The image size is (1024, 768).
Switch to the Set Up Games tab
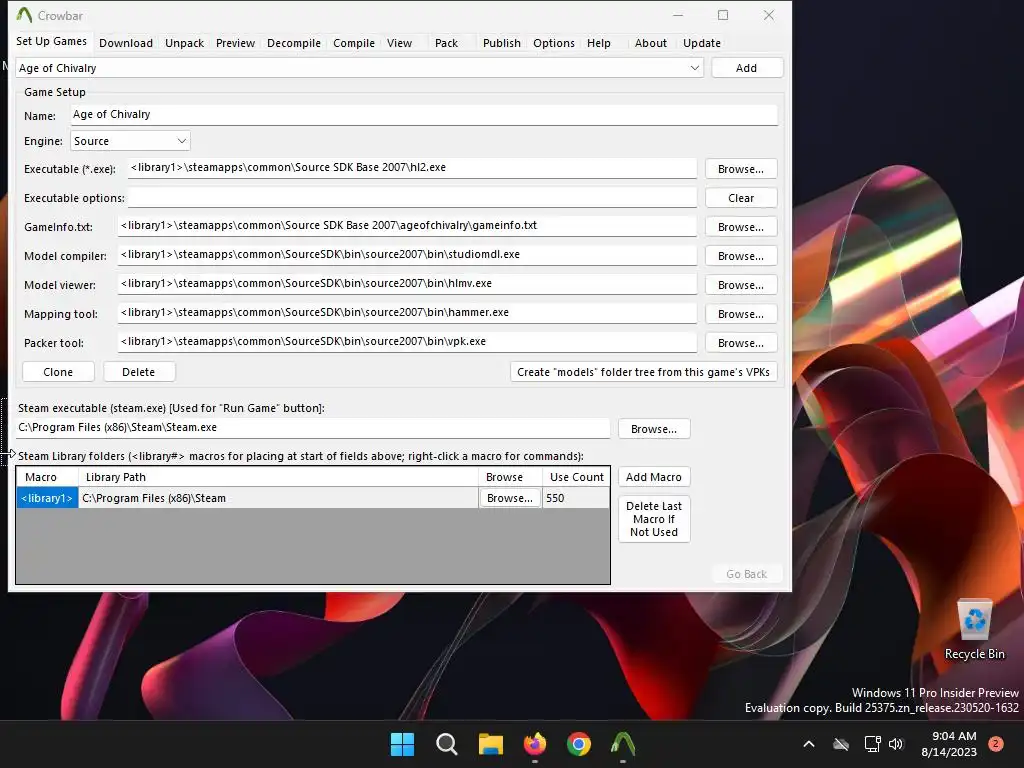[x=51, y=41]
